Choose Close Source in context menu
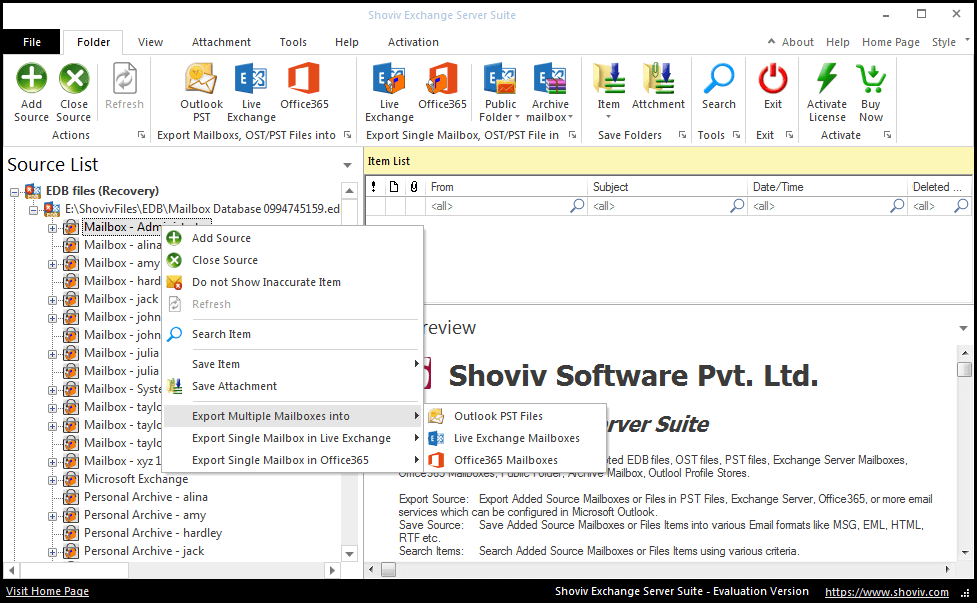Screen dimensions: 977x603 pos(293,260)
